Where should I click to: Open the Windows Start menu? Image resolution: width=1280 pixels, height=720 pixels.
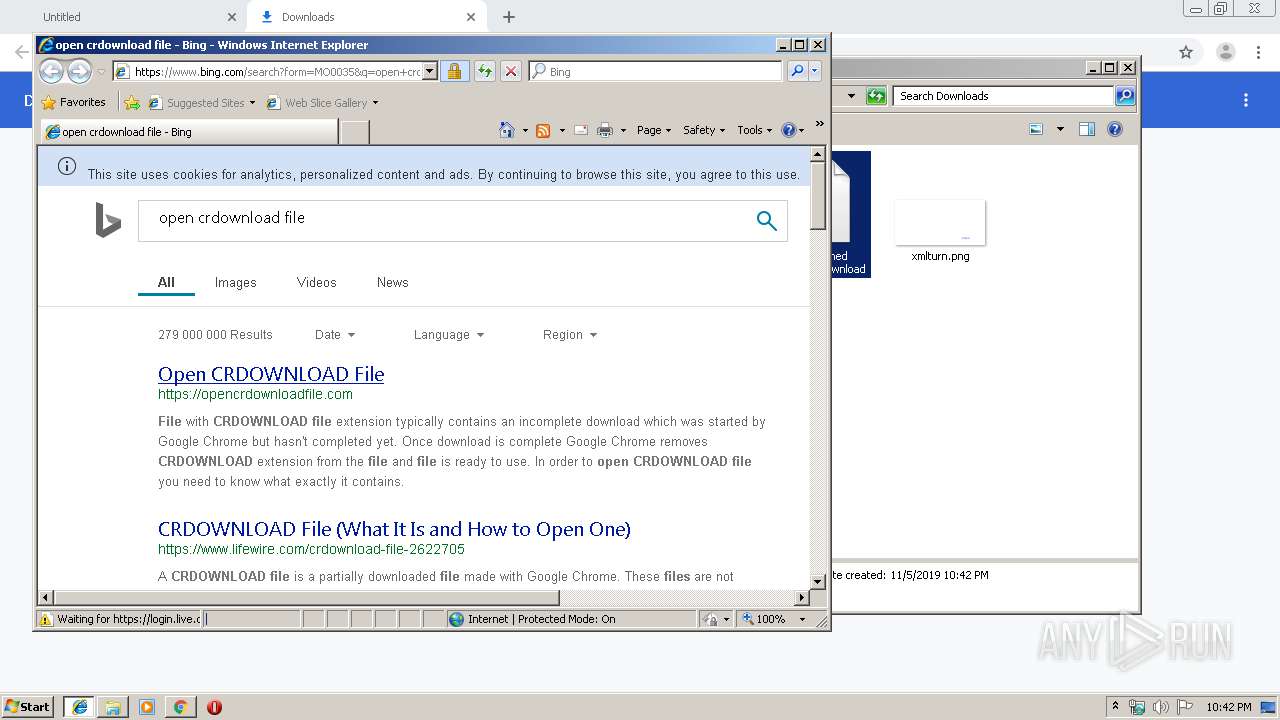(27, 706)
